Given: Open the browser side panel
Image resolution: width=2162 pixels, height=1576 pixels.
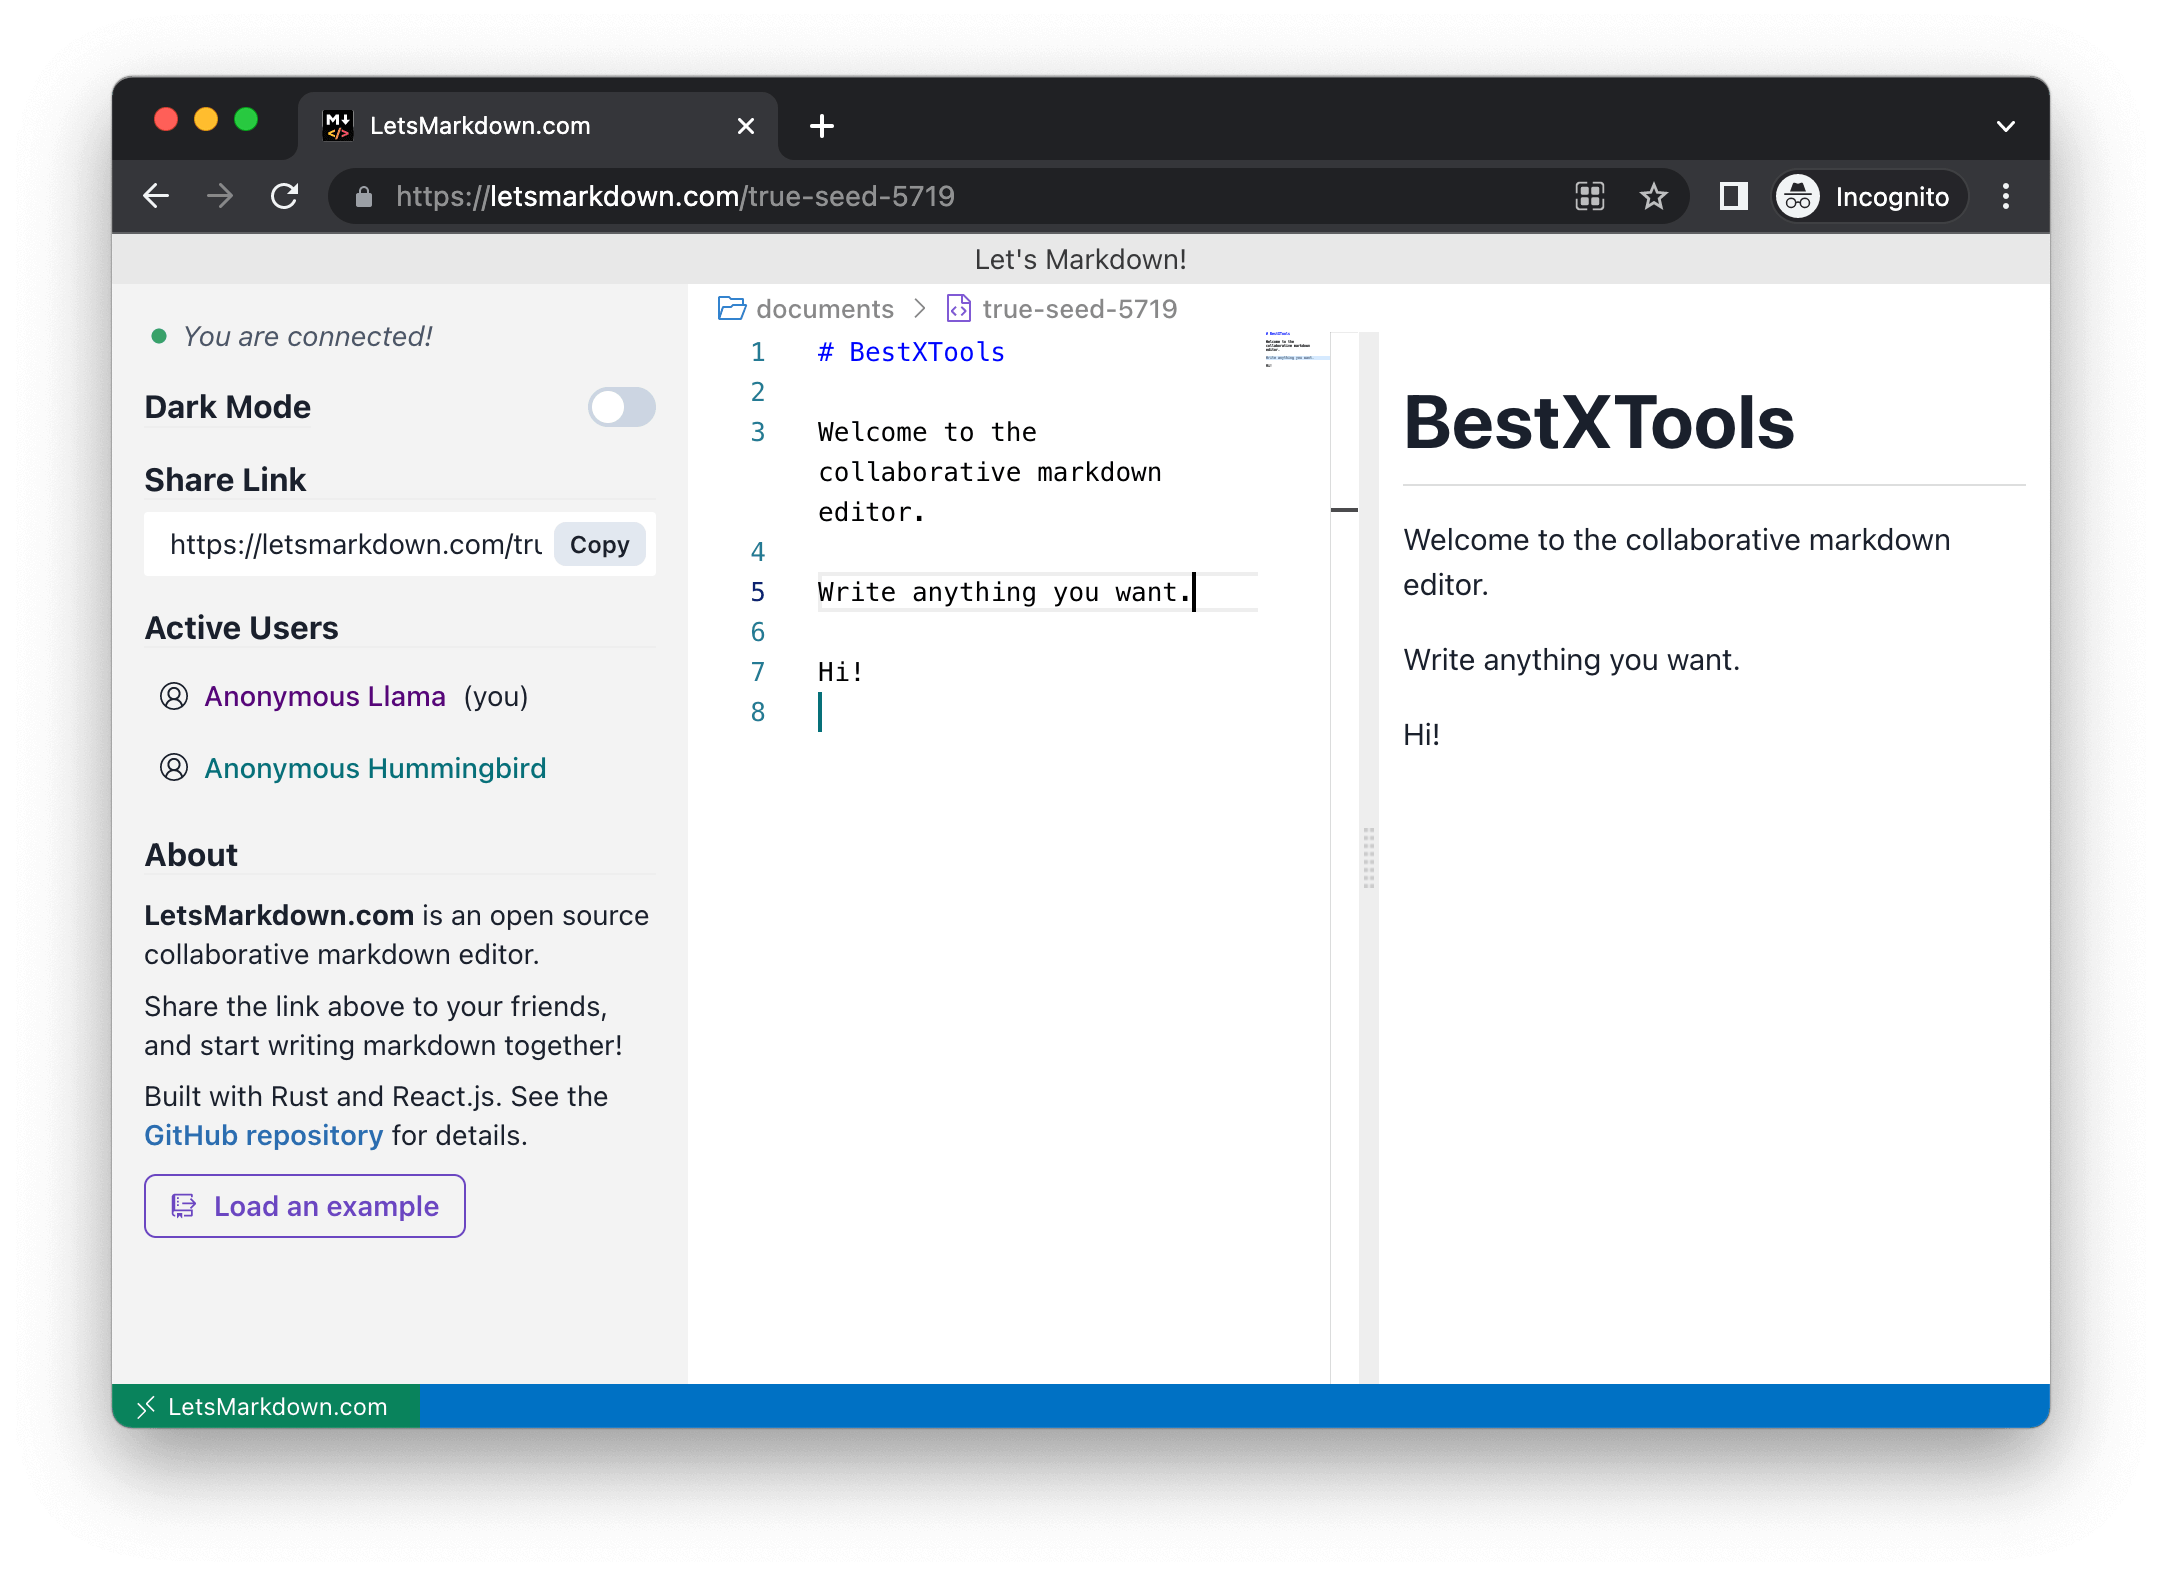Looking at the screenshot, I should point(1733,196).
